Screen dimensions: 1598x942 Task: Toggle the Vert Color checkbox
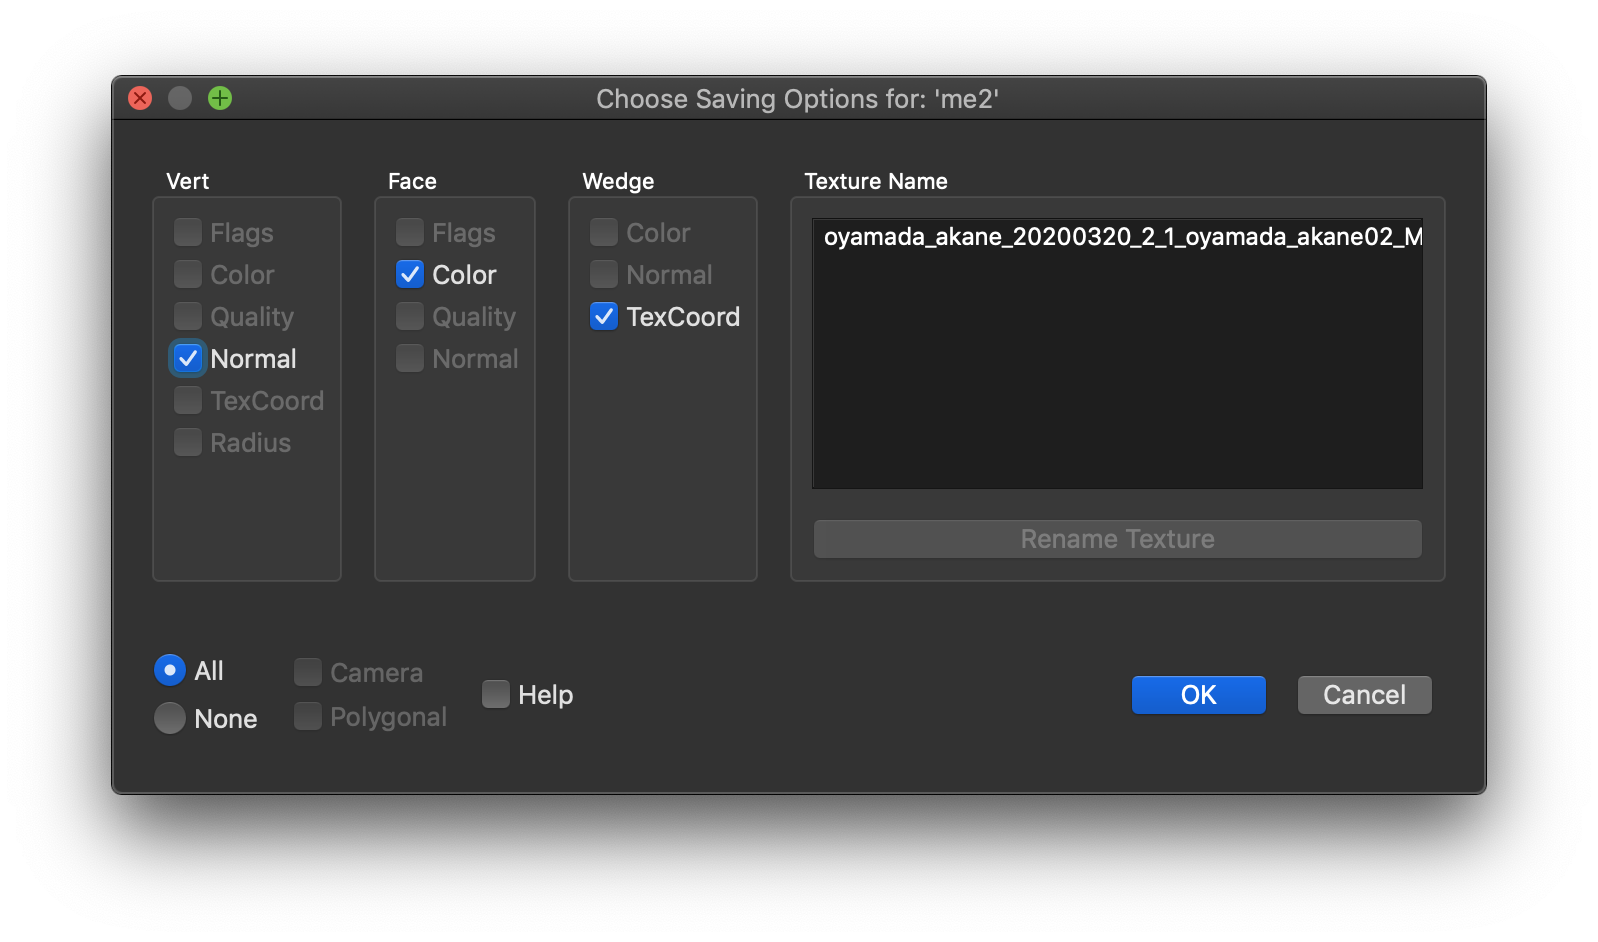click(188, 275)
